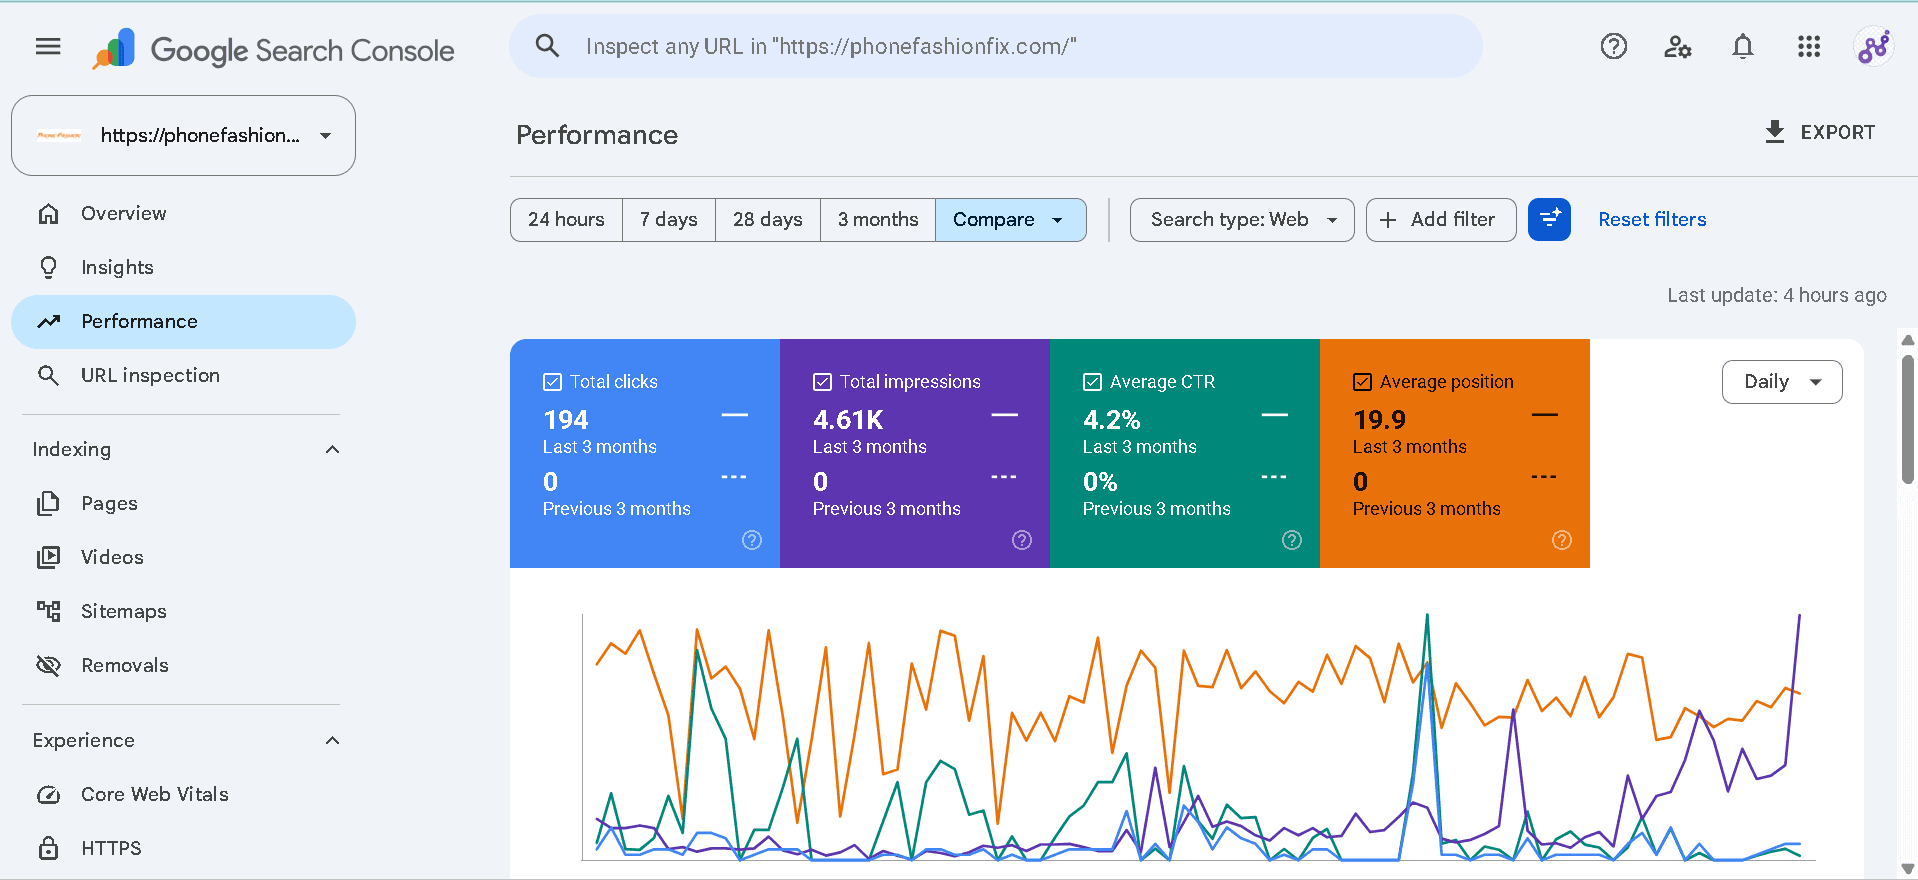Screen dimensions: 1918x880
Task: Click the scrollbar up arrow
Action: [x=1908, y=340]
